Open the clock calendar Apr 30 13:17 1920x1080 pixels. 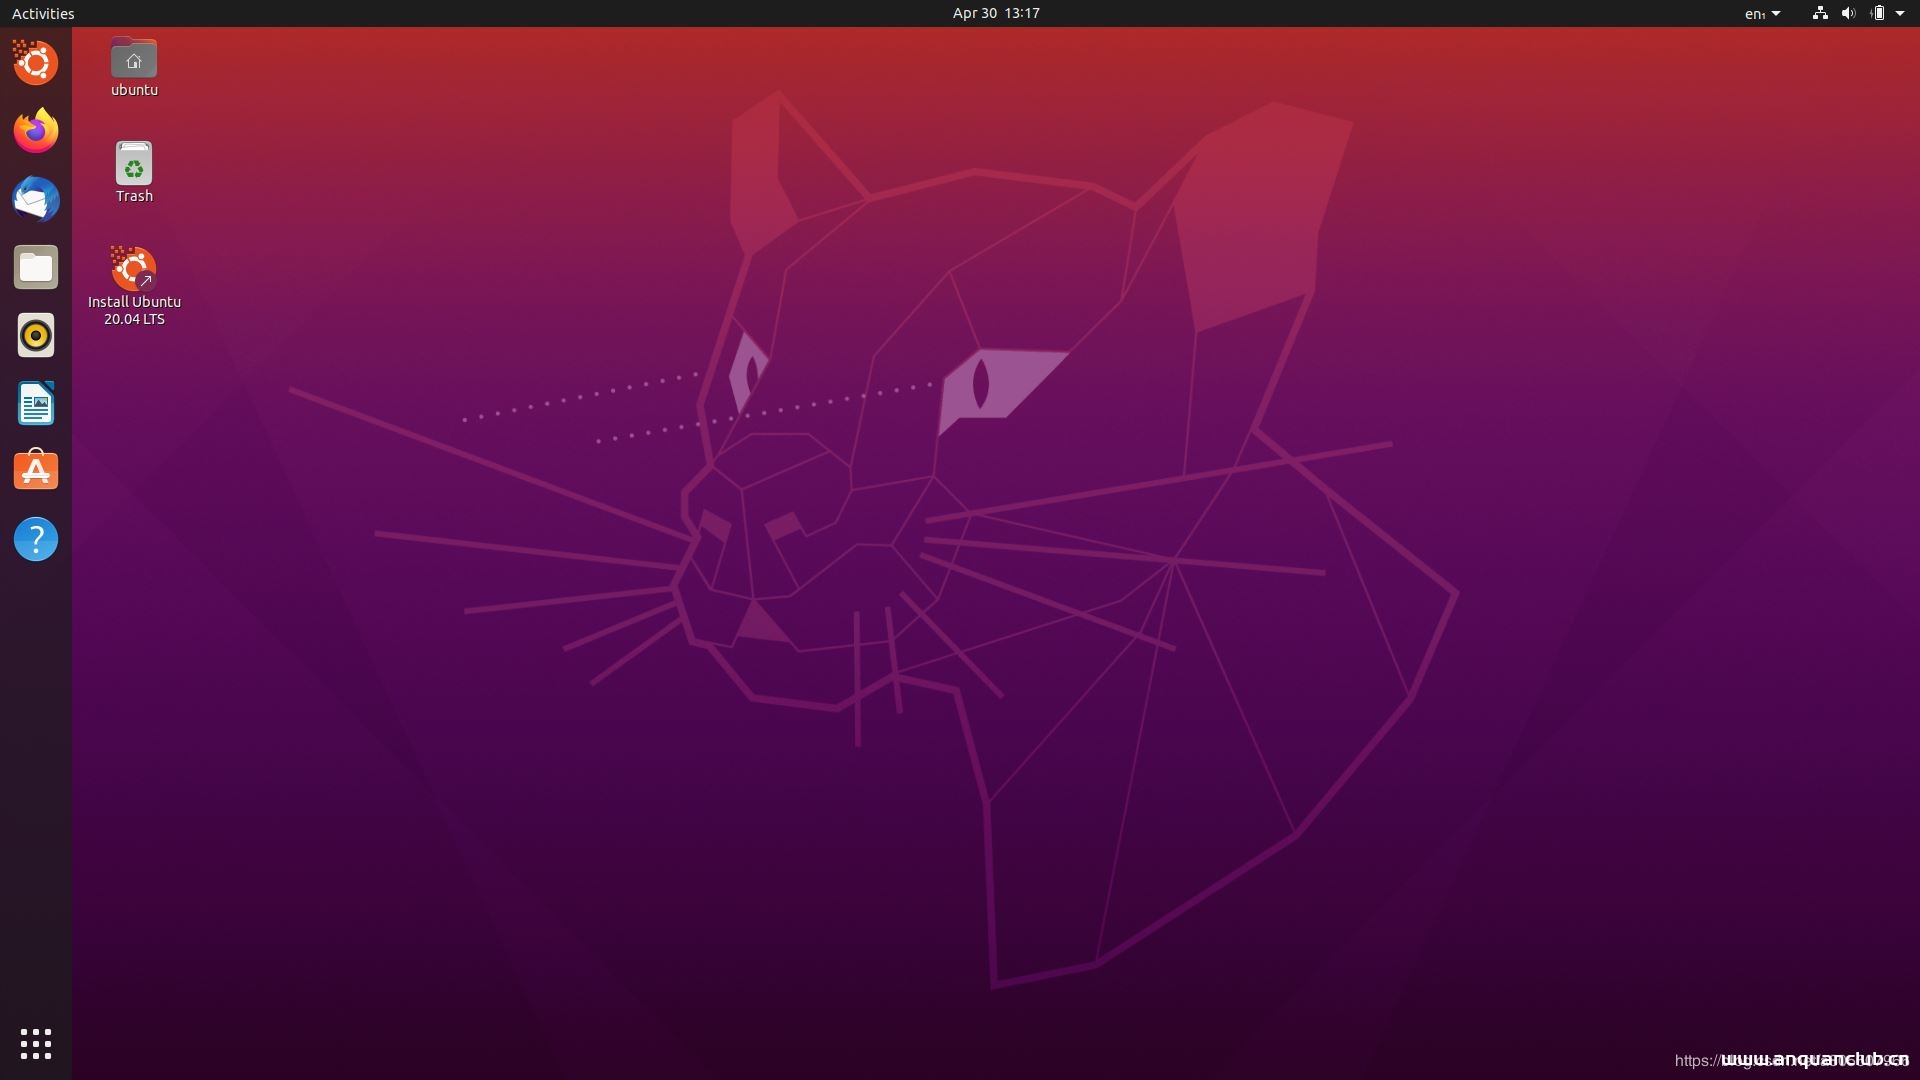(x=996, y=13)
